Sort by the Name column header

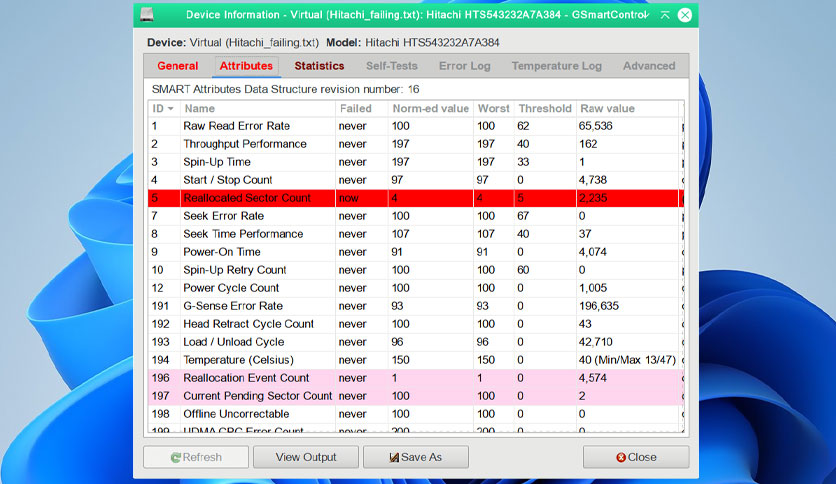point(258,108)
